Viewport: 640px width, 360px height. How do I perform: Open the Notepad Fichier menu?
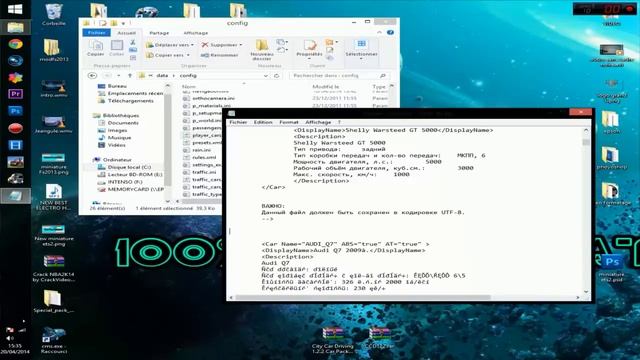(238, 122)
